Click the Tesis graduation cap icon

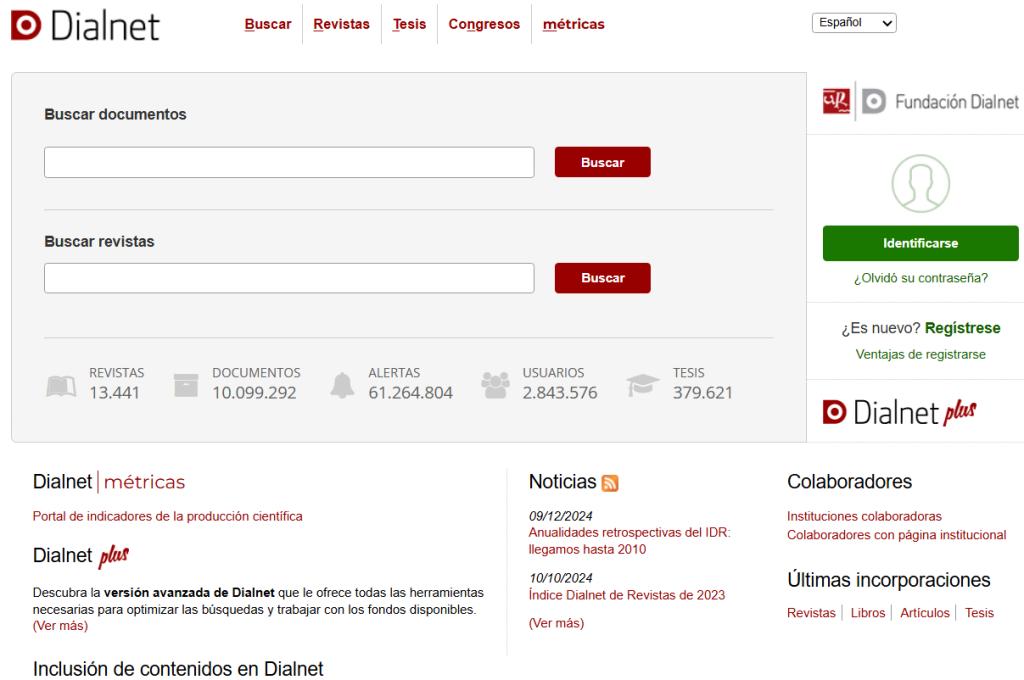tap(643, 384)
